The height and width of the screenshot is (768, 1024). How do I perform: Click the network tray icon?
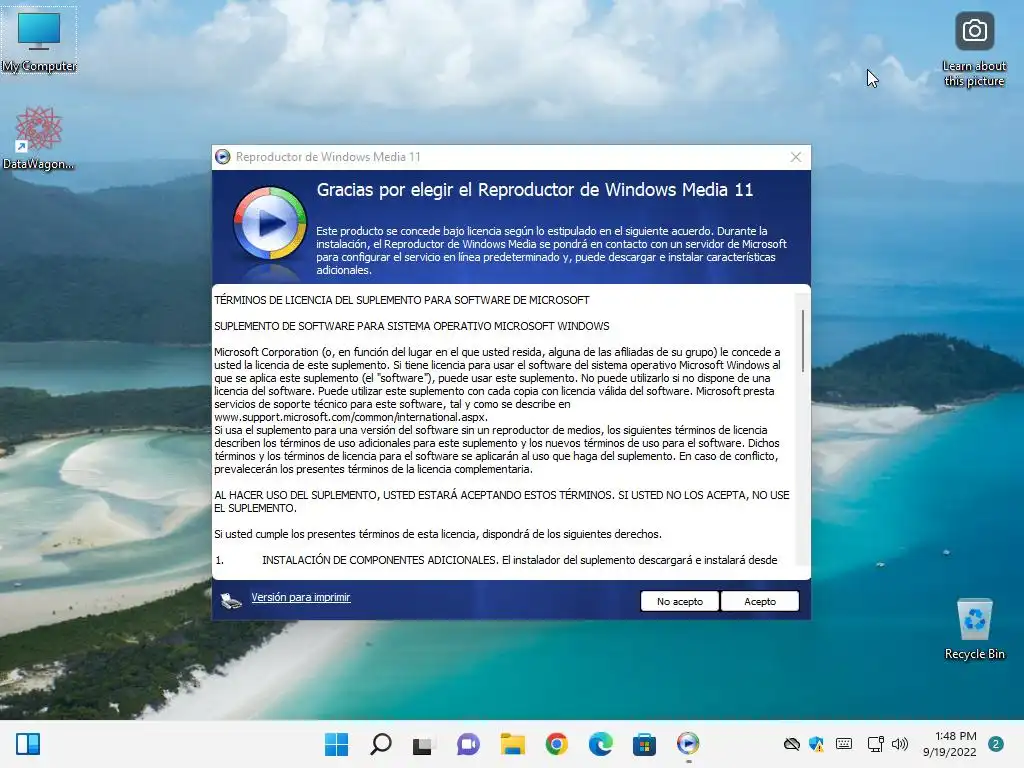[x=875, y=744]
